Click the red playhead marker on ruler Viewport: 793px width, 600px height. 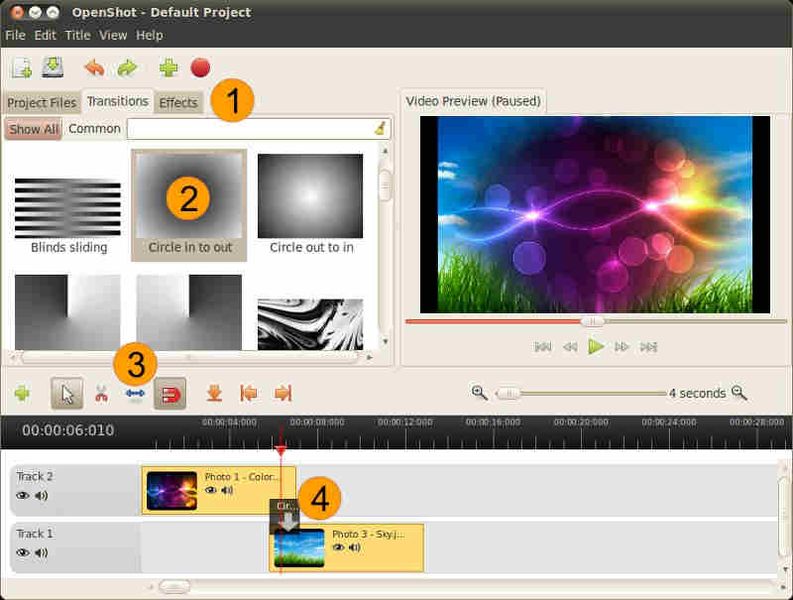(281, 449)
